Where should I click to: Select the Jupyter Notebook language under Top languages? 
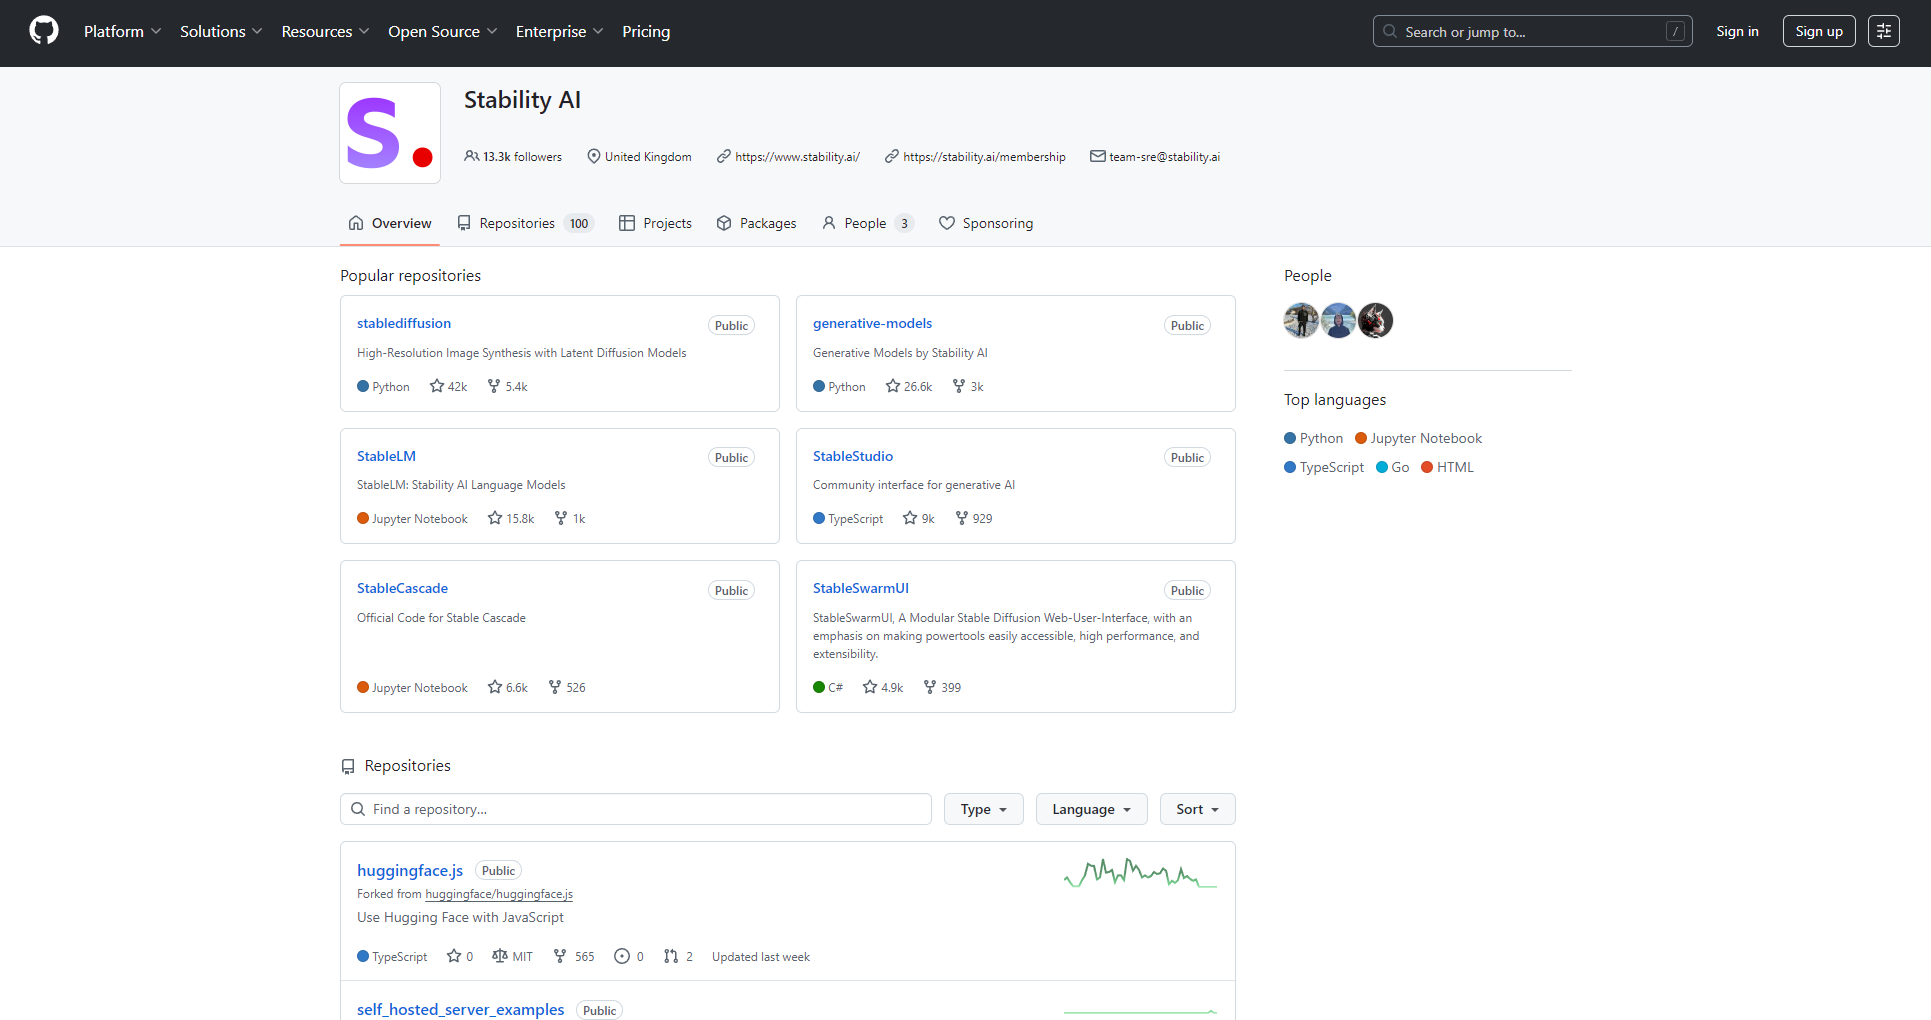coord(1425,438)
